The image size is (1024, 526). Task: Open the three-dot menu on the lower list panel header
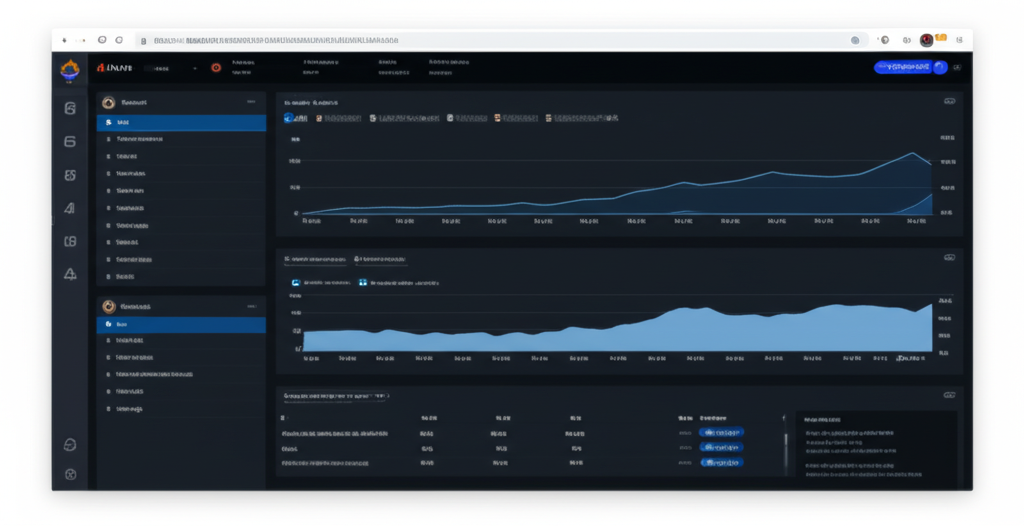point(250,306)
